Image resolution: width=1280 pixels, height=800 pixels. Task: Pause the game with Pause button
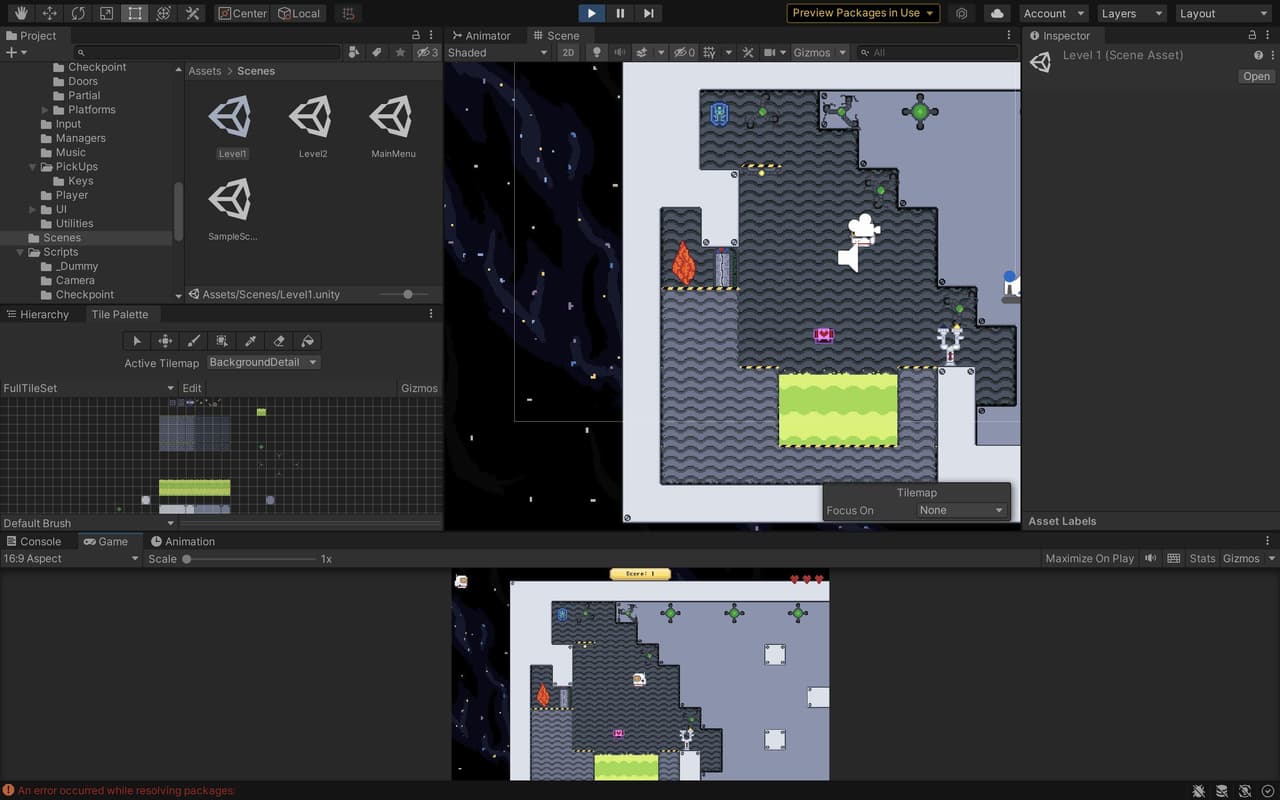(620, 13)
